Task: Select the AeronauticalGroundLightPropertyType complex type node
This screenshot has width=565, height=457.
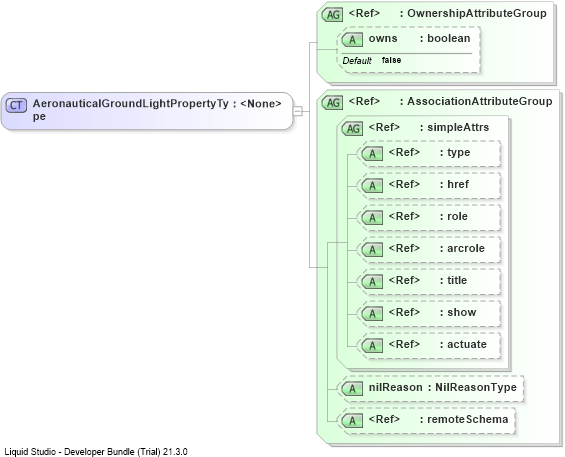Action: click(x=147, y=111)
